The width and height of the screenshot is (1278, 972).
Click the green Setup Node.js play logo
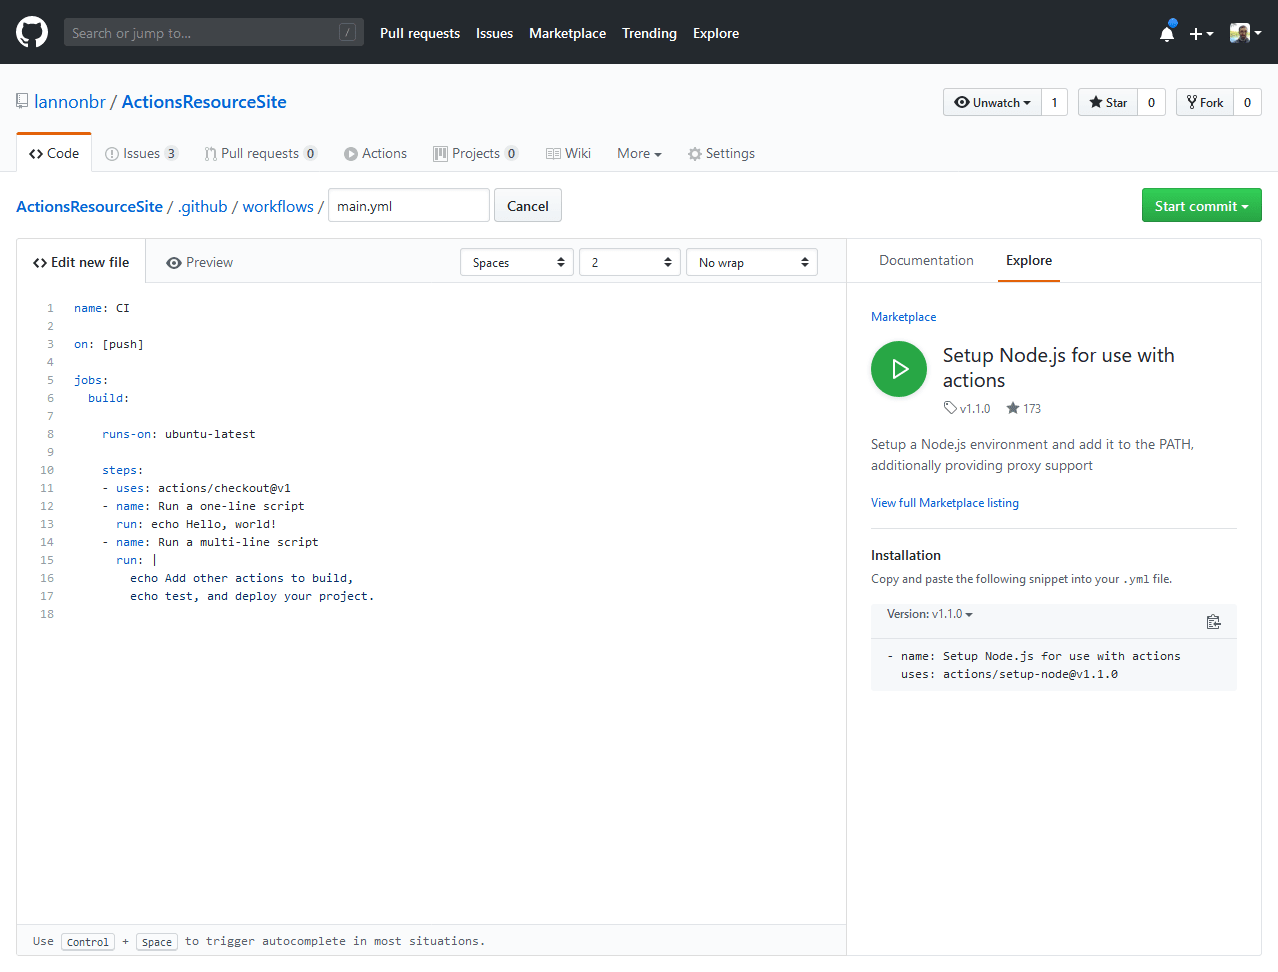click(899, 369)
